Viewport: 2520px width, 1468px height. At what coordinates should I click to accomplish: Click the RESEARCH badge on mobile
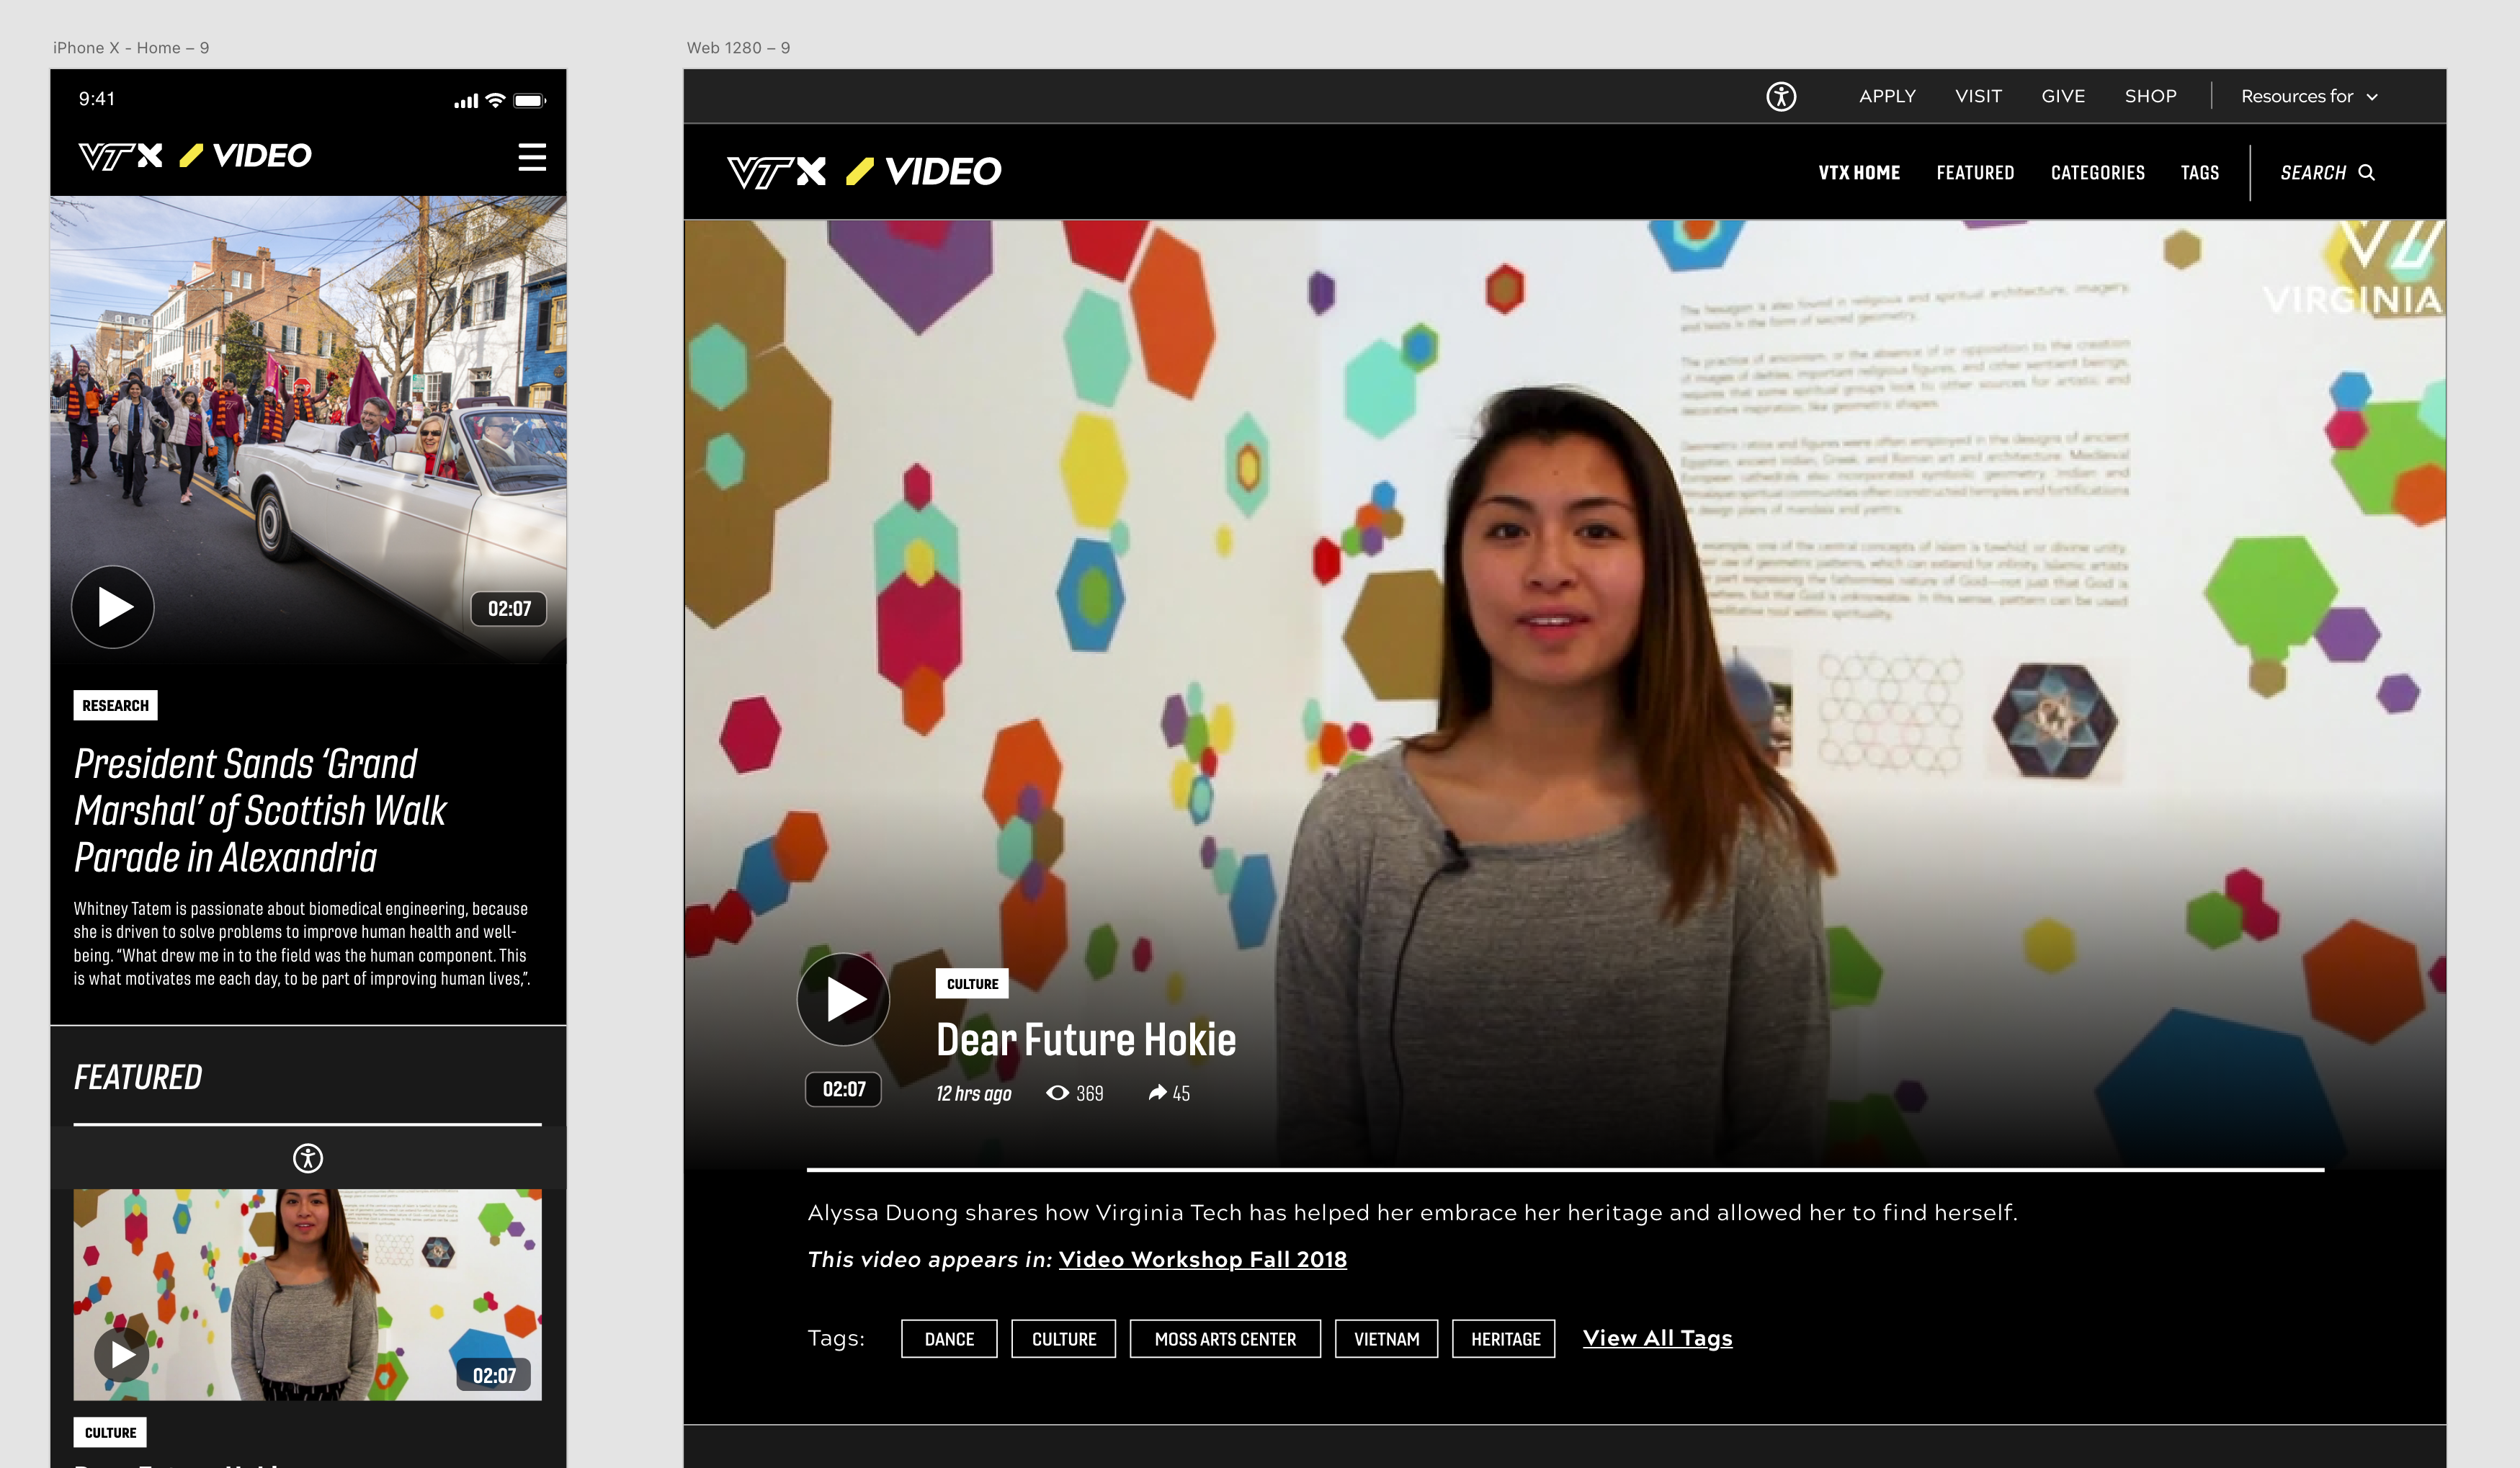115,706
